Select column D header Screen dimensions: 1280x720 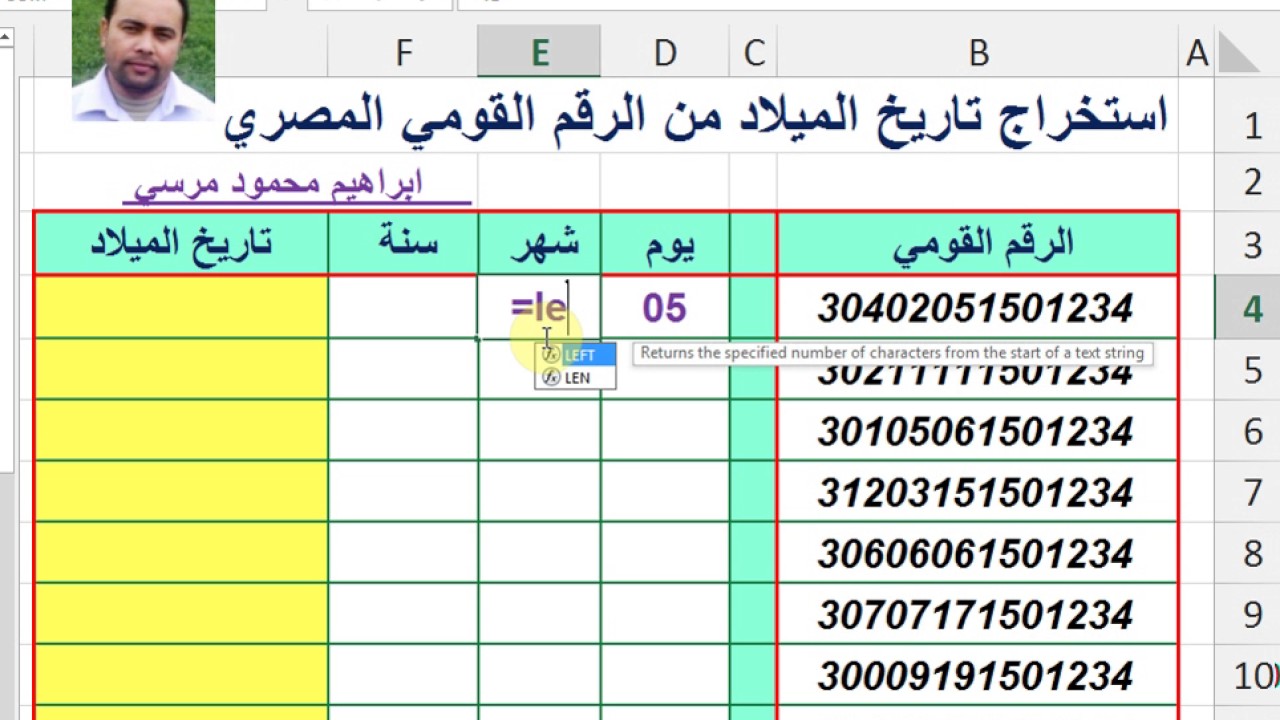[x=665, y=53]
